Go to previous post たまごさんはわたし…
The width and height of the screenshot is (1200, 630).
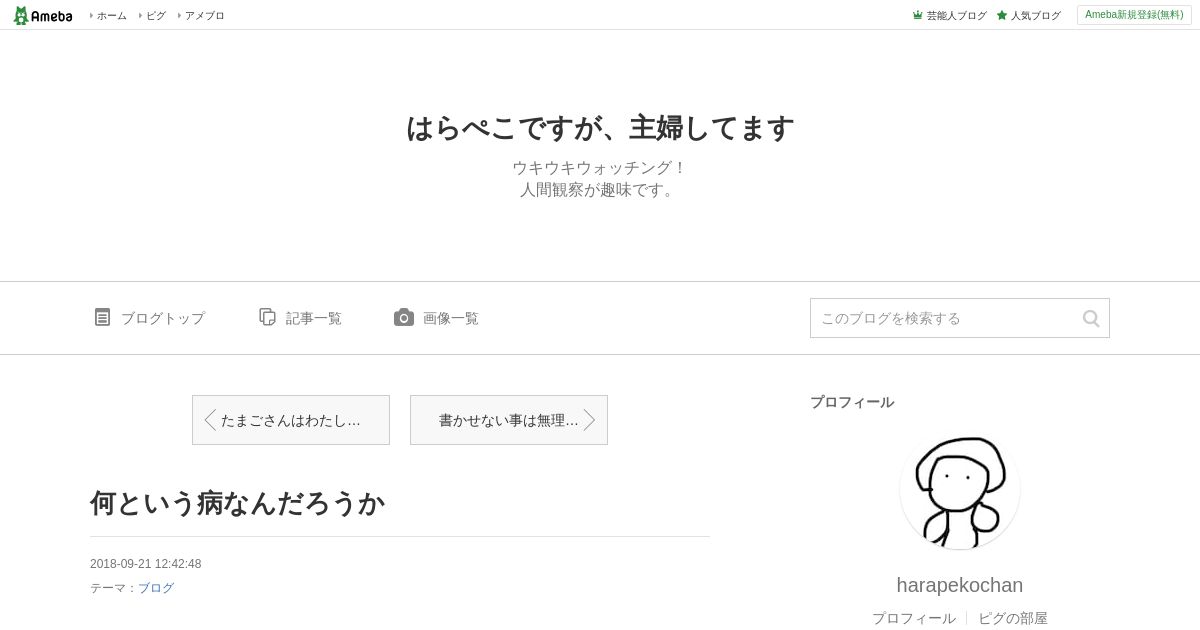(x=291, y=420)
